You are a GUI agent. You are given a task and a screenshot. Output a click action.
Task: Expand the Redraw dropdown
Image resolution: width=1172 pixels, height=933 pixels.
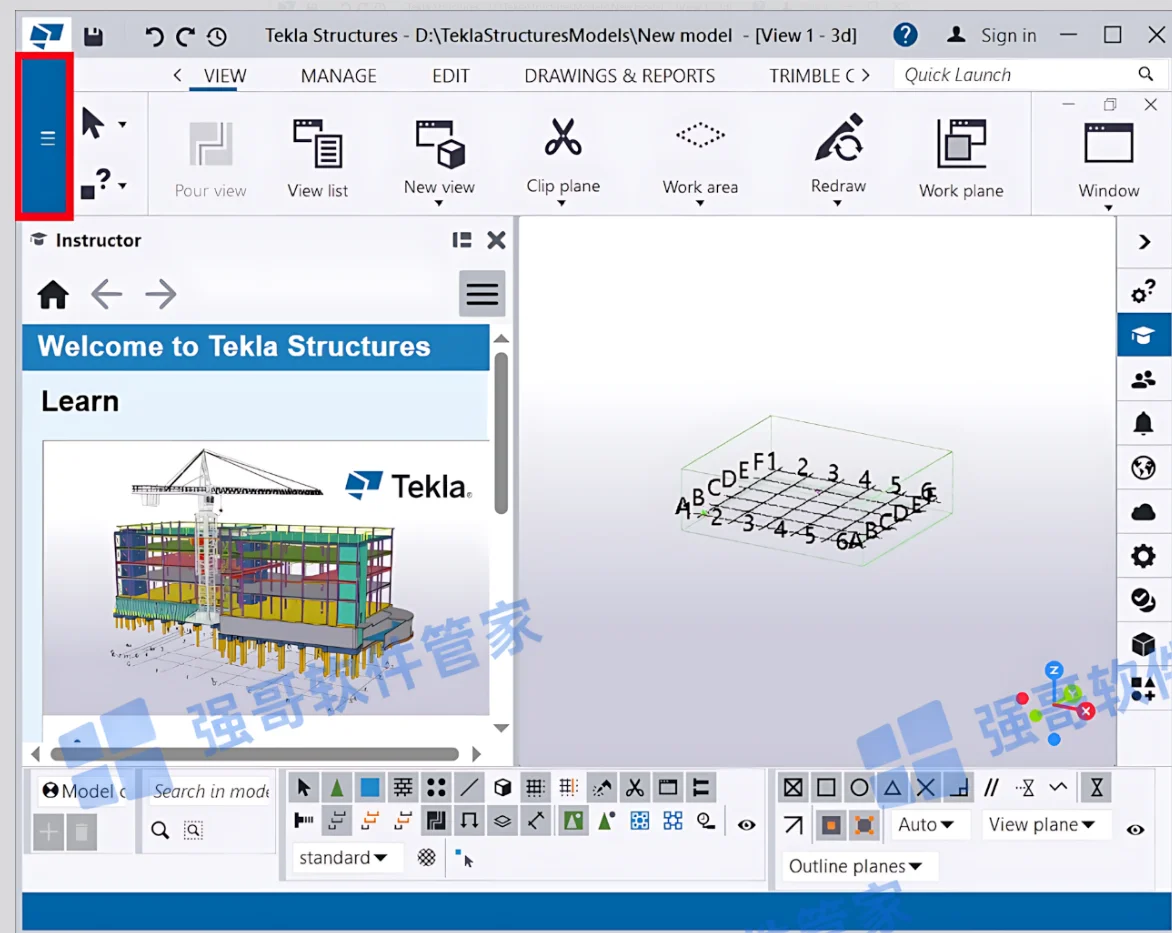pyautogui.click(x=838, y=203)
